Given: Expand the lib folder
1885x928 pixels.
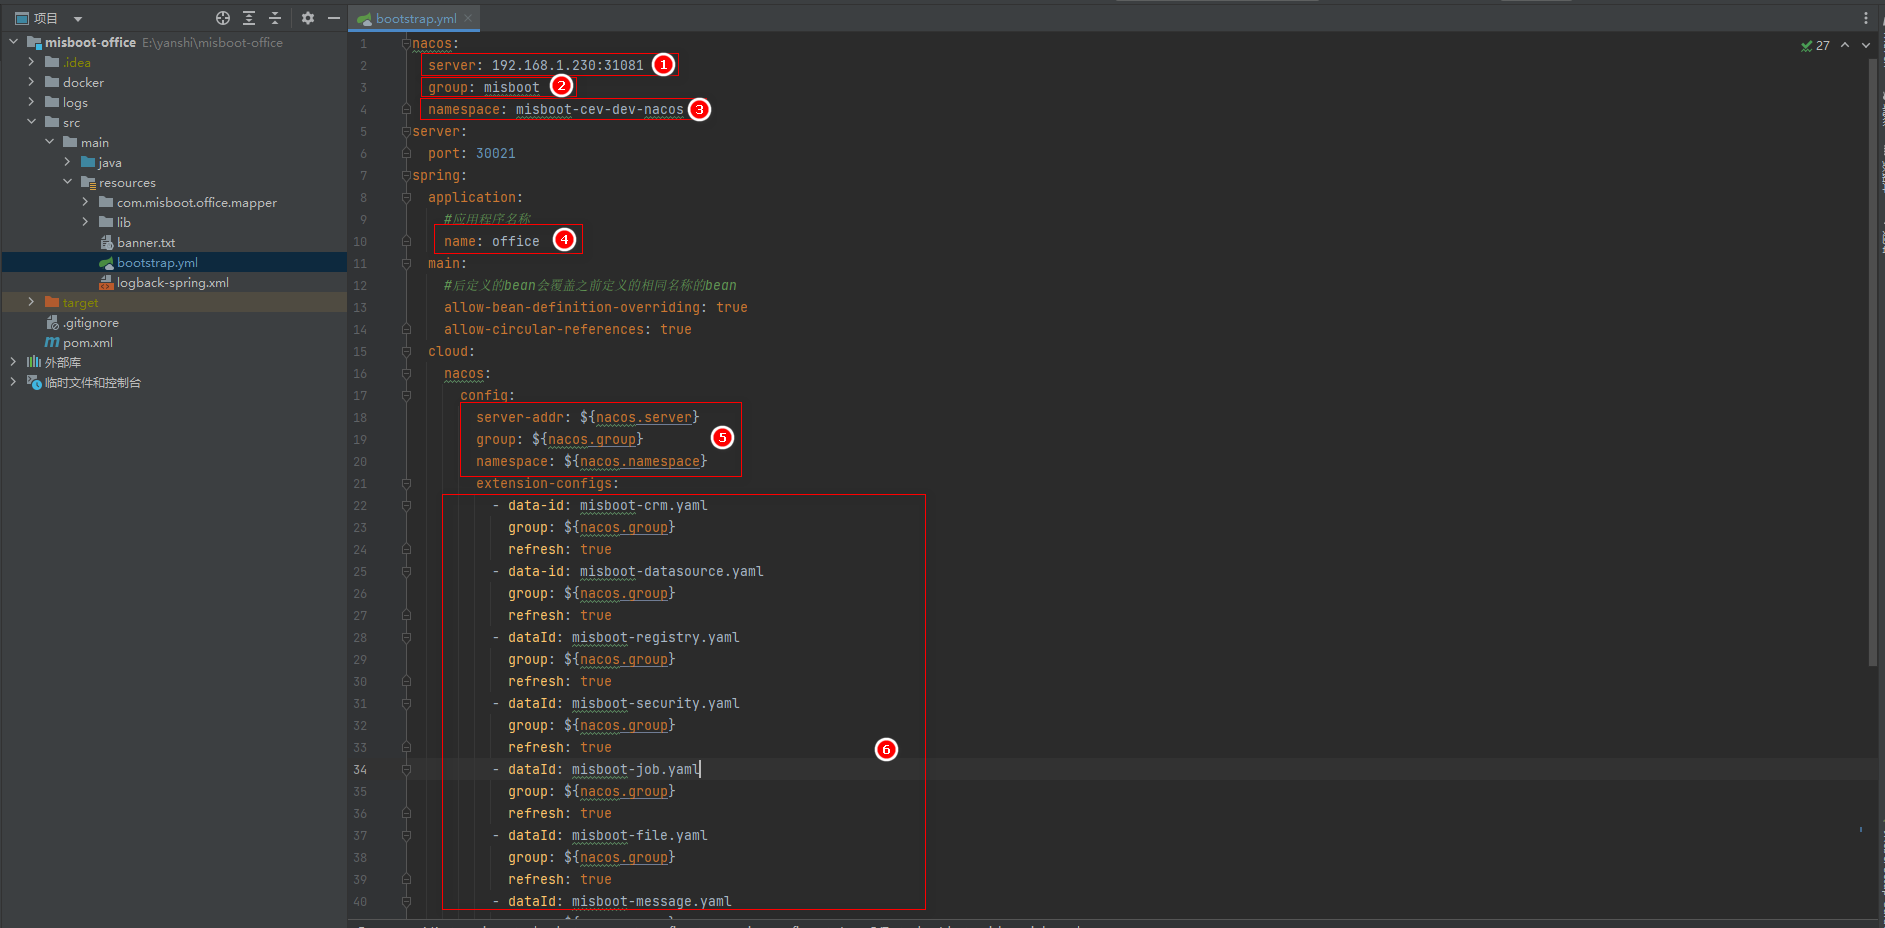Looking at the screenshot, I should pyautogui.click(x=85, y=222).
